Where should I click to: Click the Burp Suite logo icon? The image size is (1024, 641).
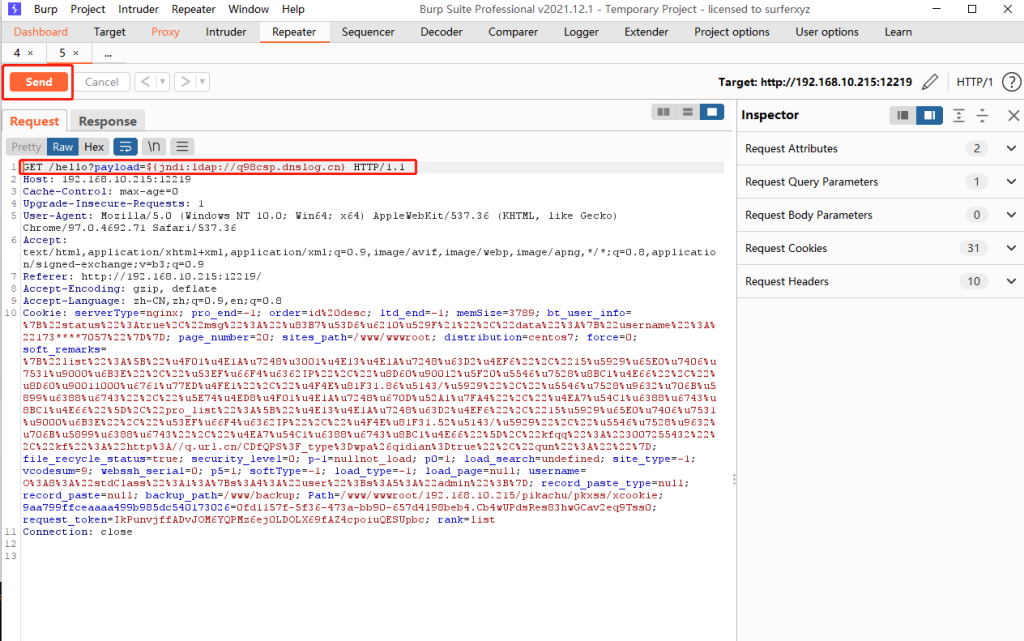click(x=14, y=9)
